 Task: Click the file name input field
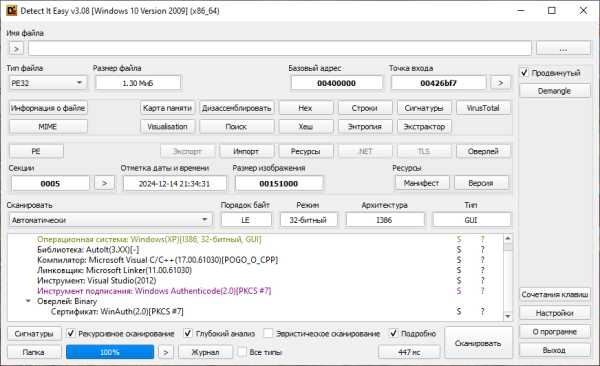[280, 49]
